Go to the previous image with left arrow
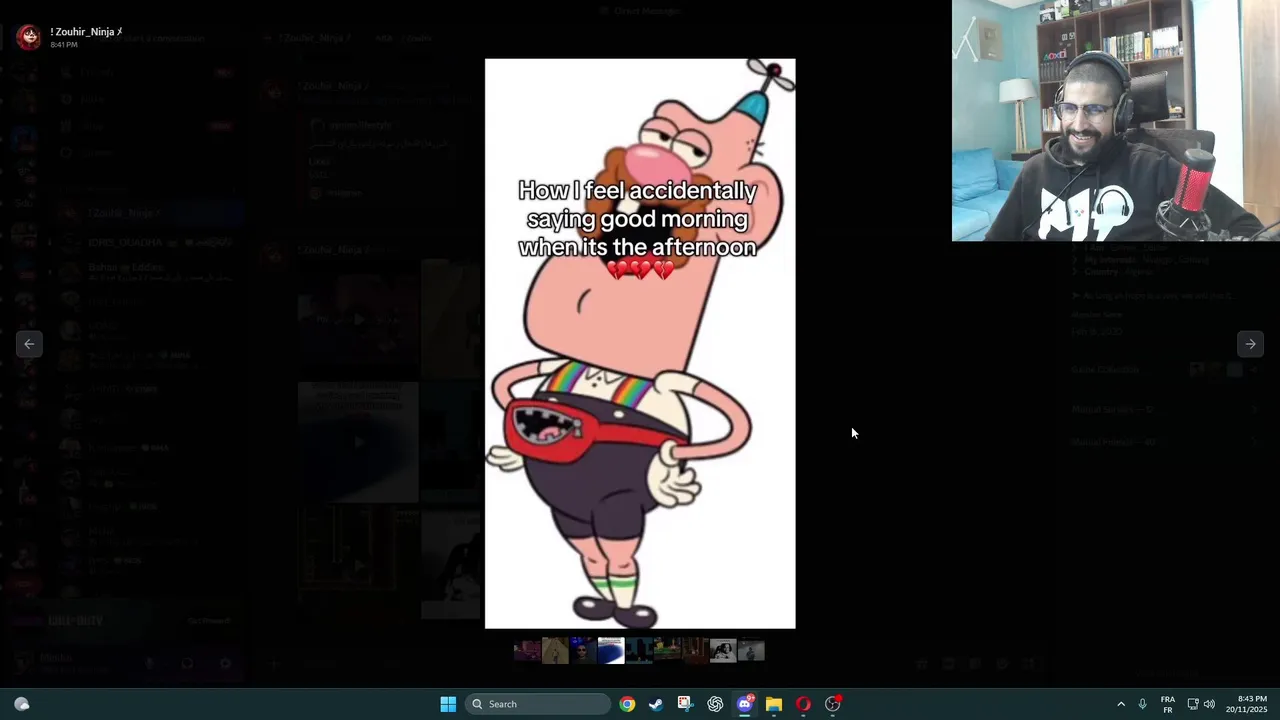Image resolution: width=1280 pixels, height=720 pixels. click(29, 344)
